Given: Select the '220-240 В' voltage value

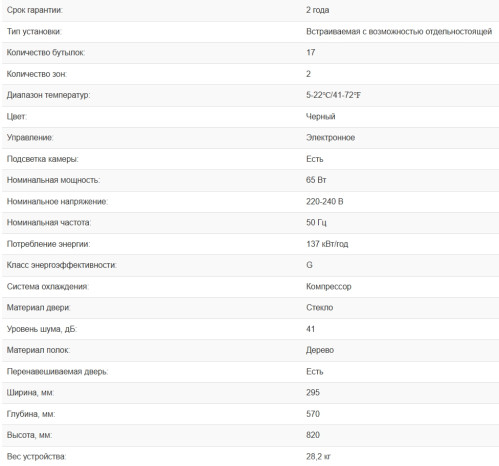Looking at the screenshot, I should 325,201.
